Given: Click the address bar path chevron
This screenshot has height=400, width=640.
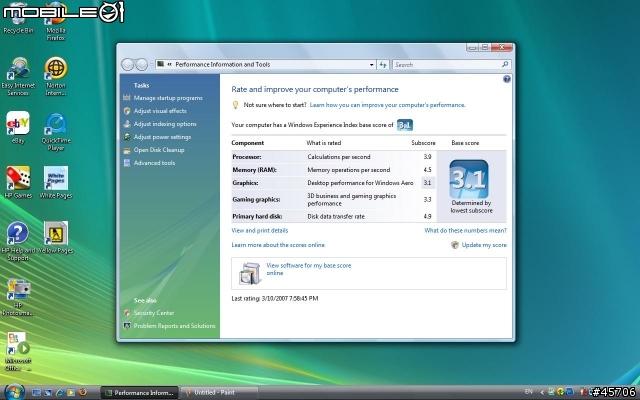Looking at the screenshot, I should coord(169,64).
